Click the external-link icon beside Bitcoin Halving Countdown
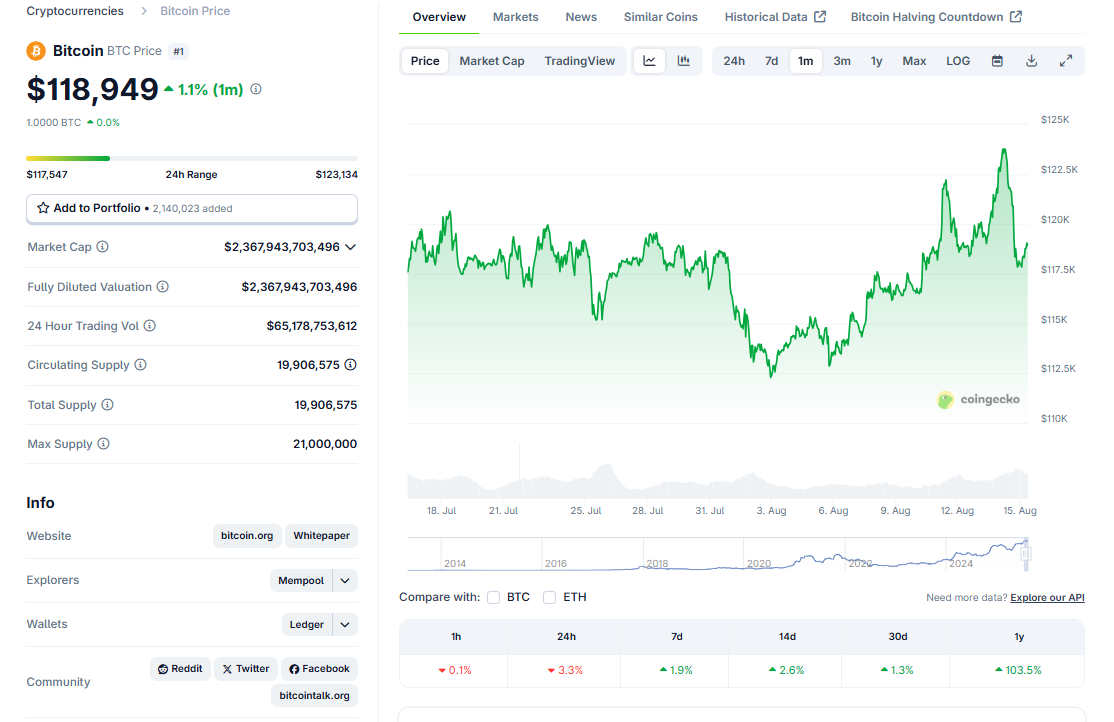This screenshot has width=1114, height=722. pyautogui.click(x=1016, y=16)
